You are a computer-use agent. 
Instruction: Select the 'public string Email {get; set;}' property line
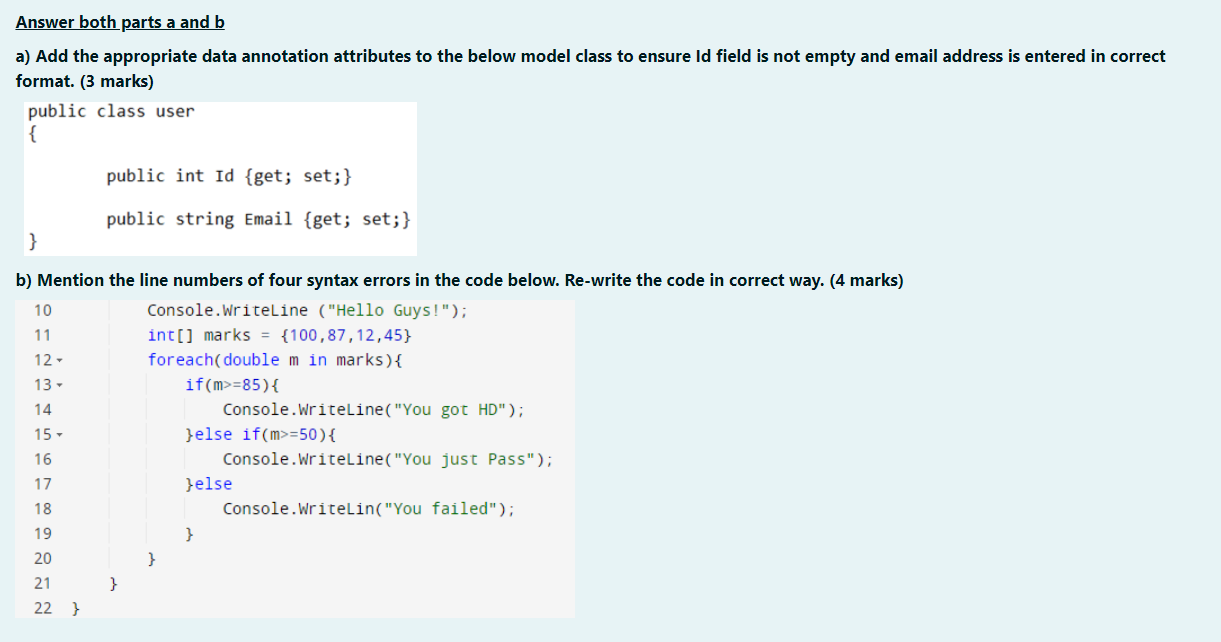[260, 219]
